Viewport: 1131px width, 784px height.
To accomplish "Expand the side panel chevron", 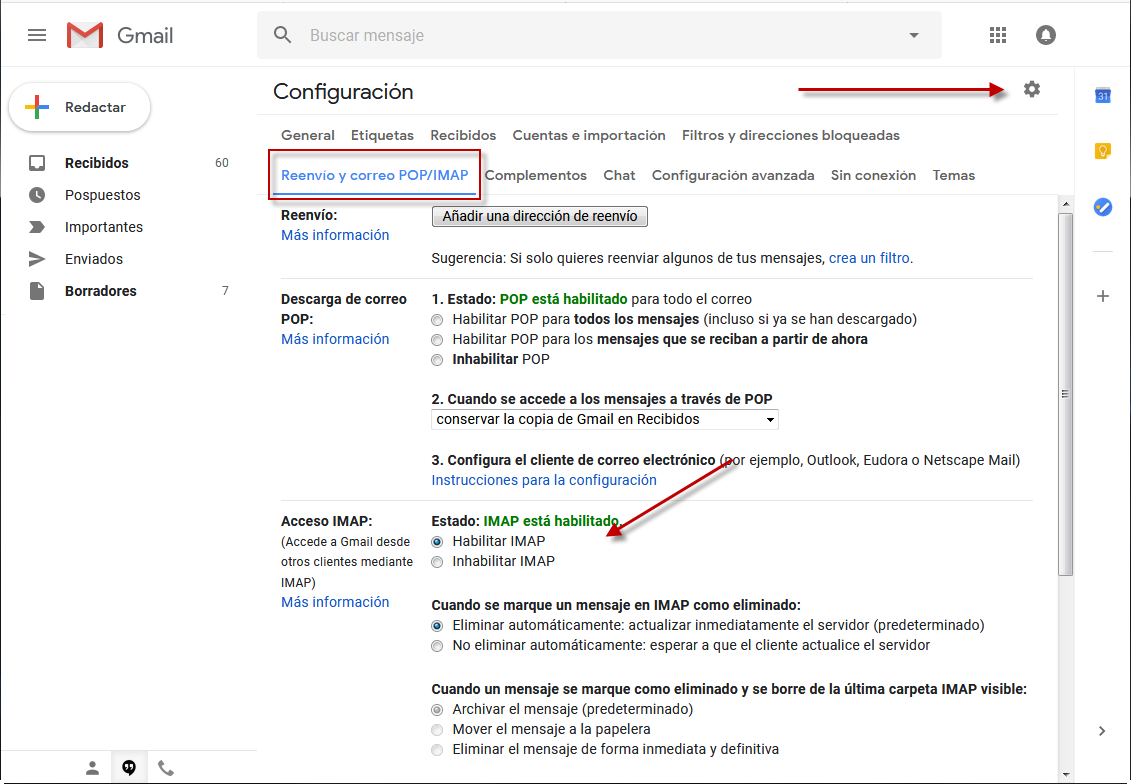I will pyautogui.click(x=1101, y=731).
